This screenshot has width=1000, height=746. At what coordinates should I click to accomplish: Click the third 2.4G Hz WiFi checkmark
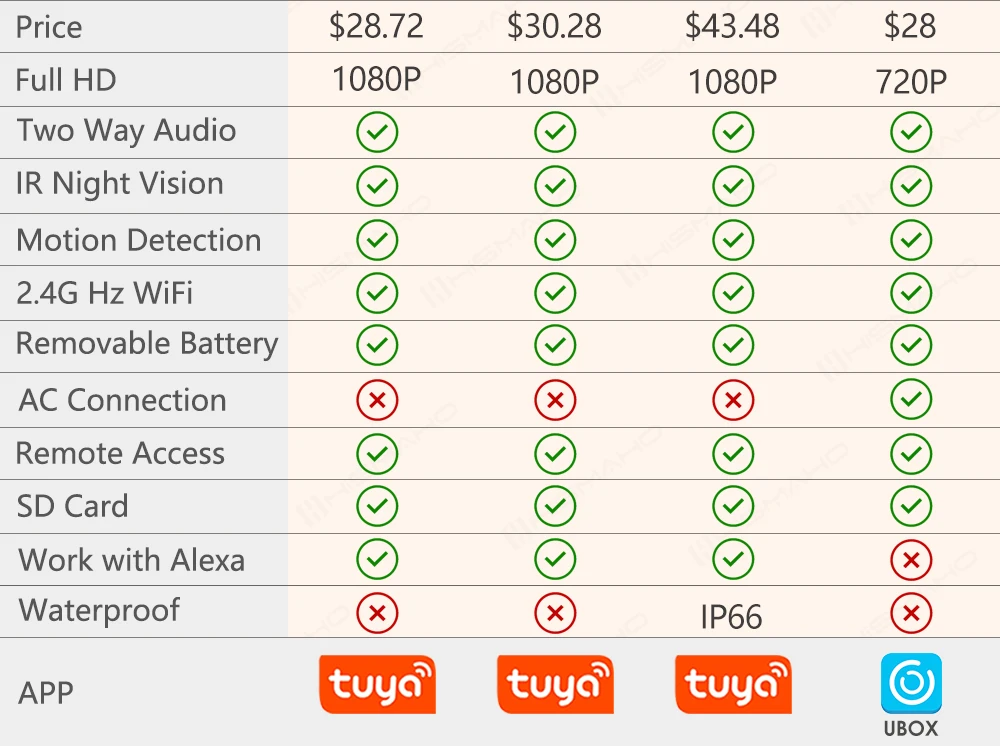pyautogui.click(x=733, y=293)
